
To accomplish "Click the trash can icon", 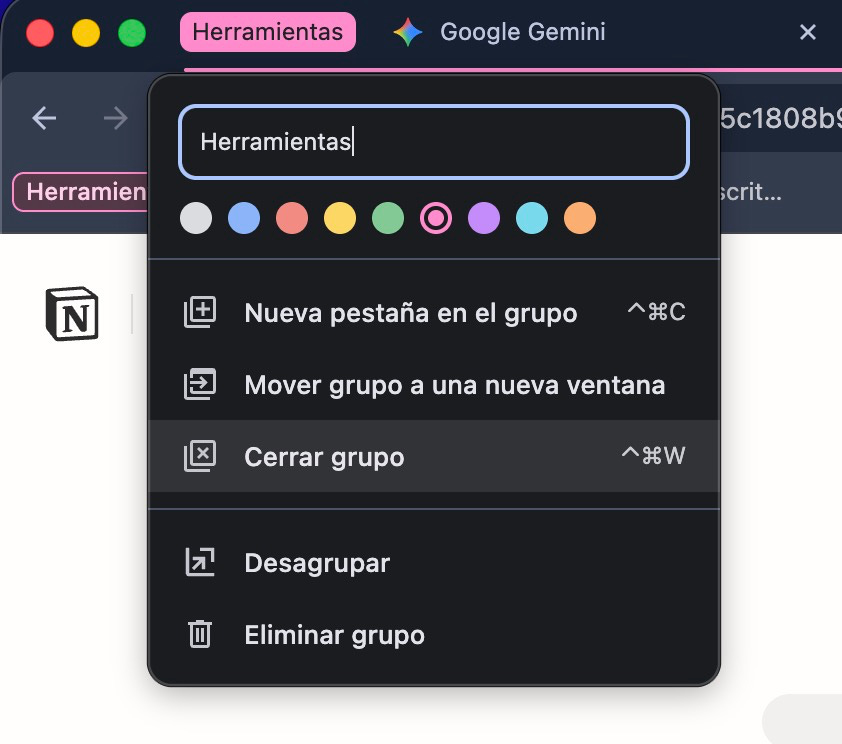I will 200,634.
